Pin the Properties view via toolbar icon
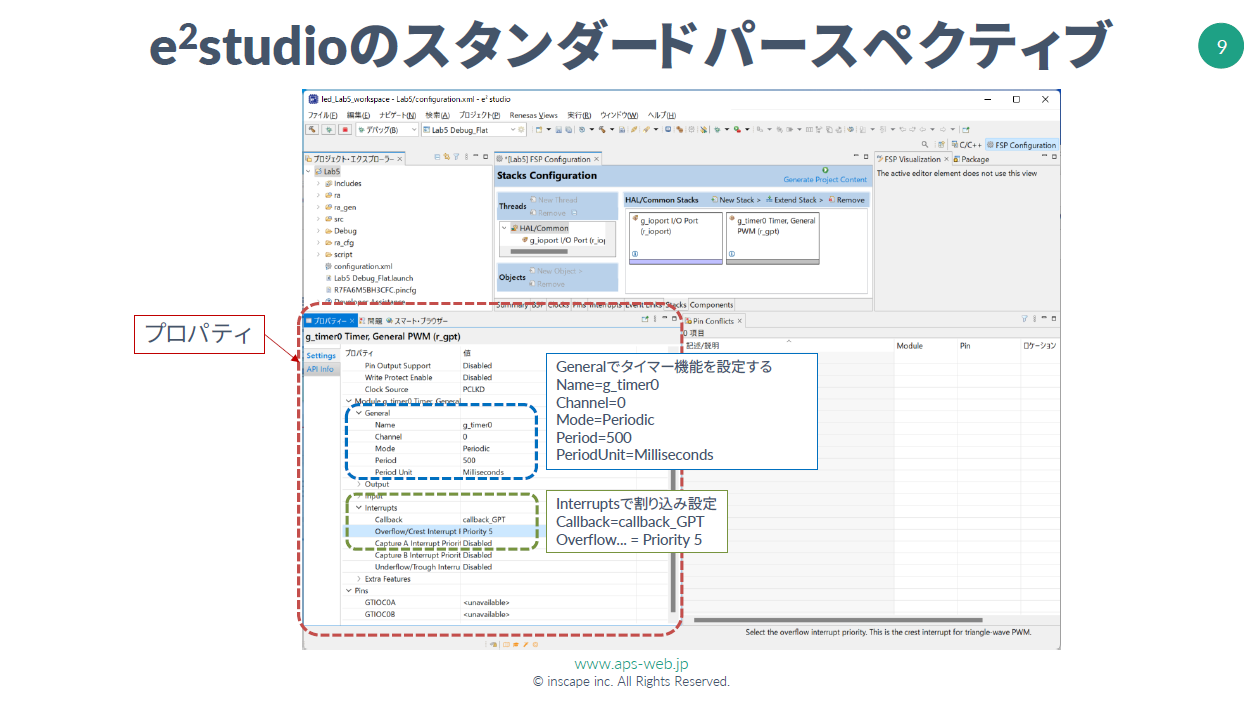This screenshot has height=701, width=1259. pos(645,320)
